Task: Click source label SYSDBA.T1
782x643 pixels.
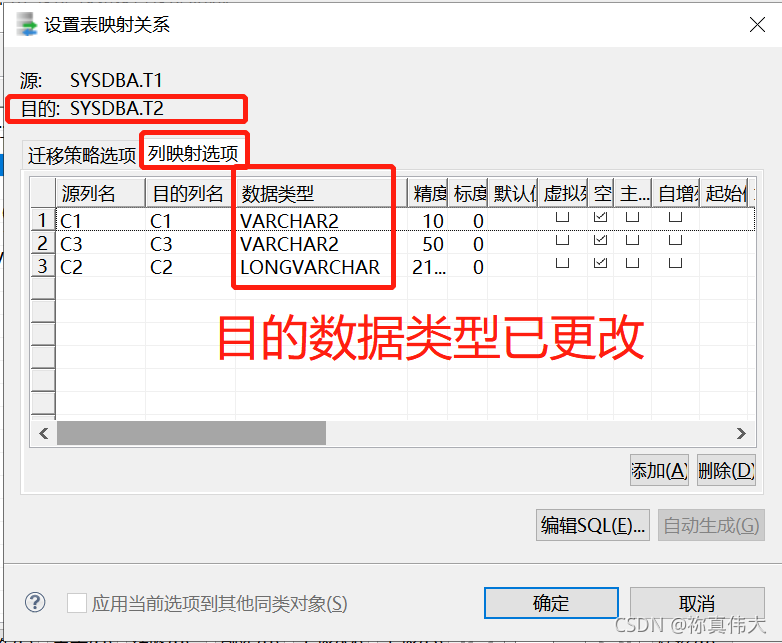Action: tap(116, 80)
